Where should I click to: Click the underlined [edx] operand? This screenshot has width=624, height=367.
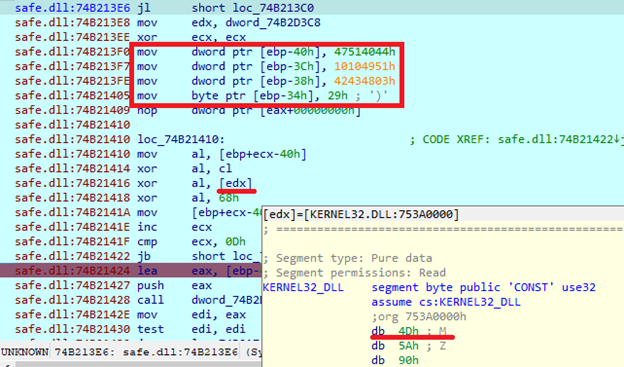coord(236,183)
